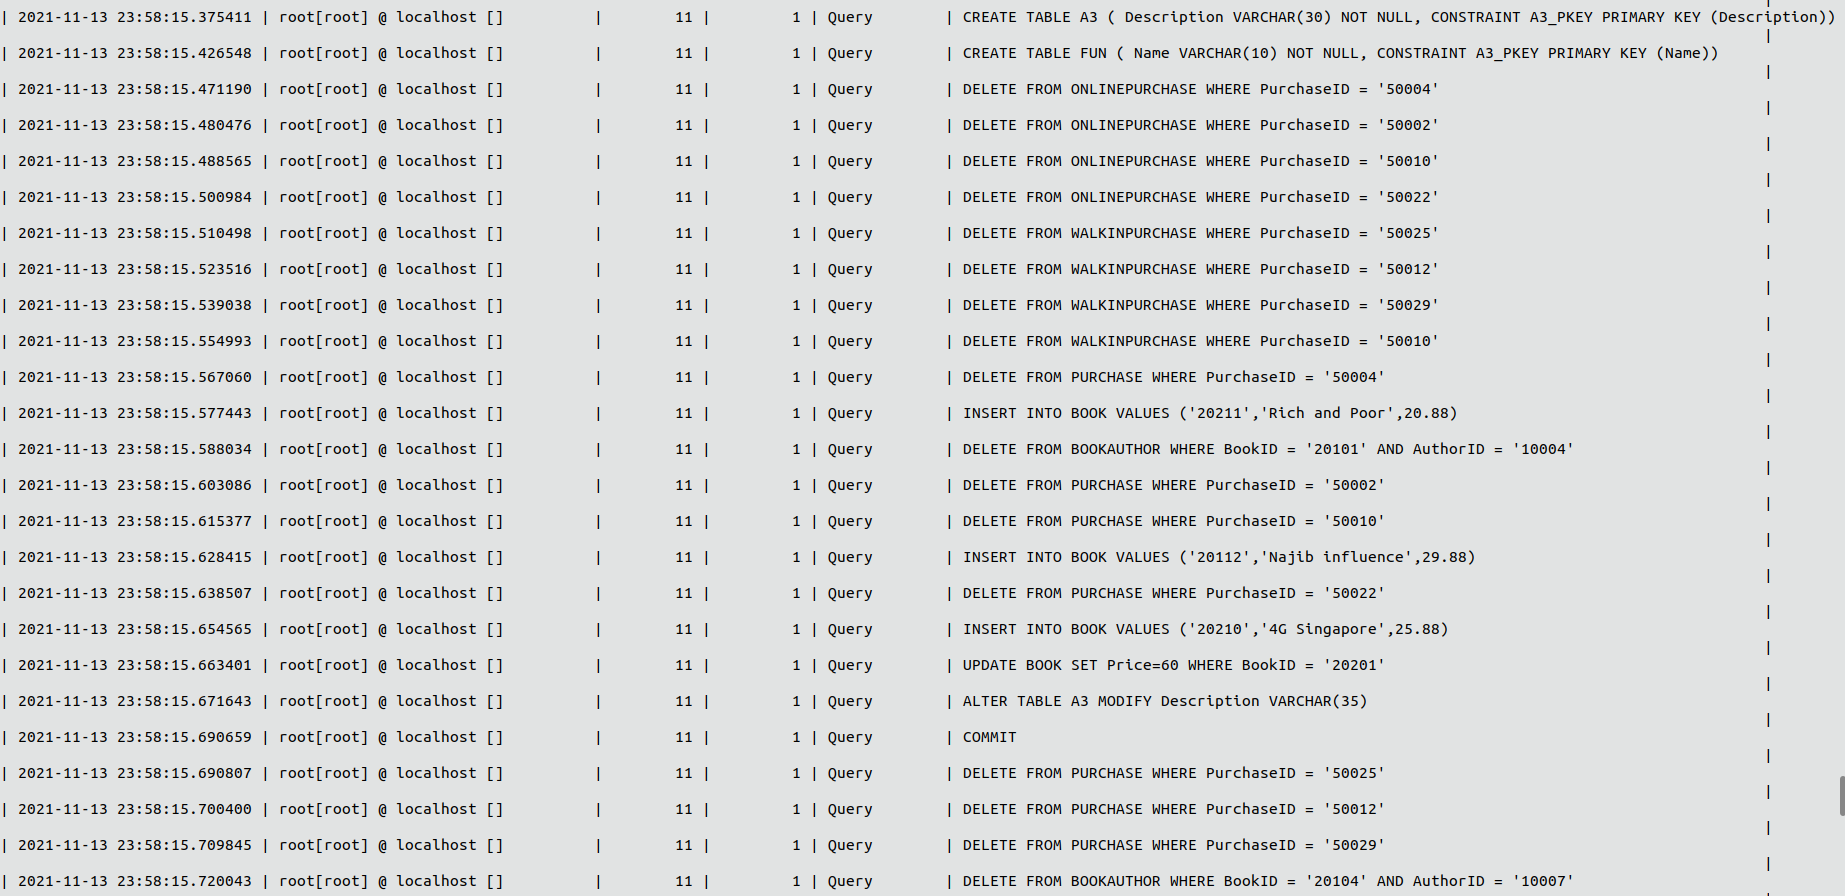Viewport: 1845px width, 896px height.
Task: Click timestamp 2021-11-13 23:58:15.539038
Action: [135, 305]
